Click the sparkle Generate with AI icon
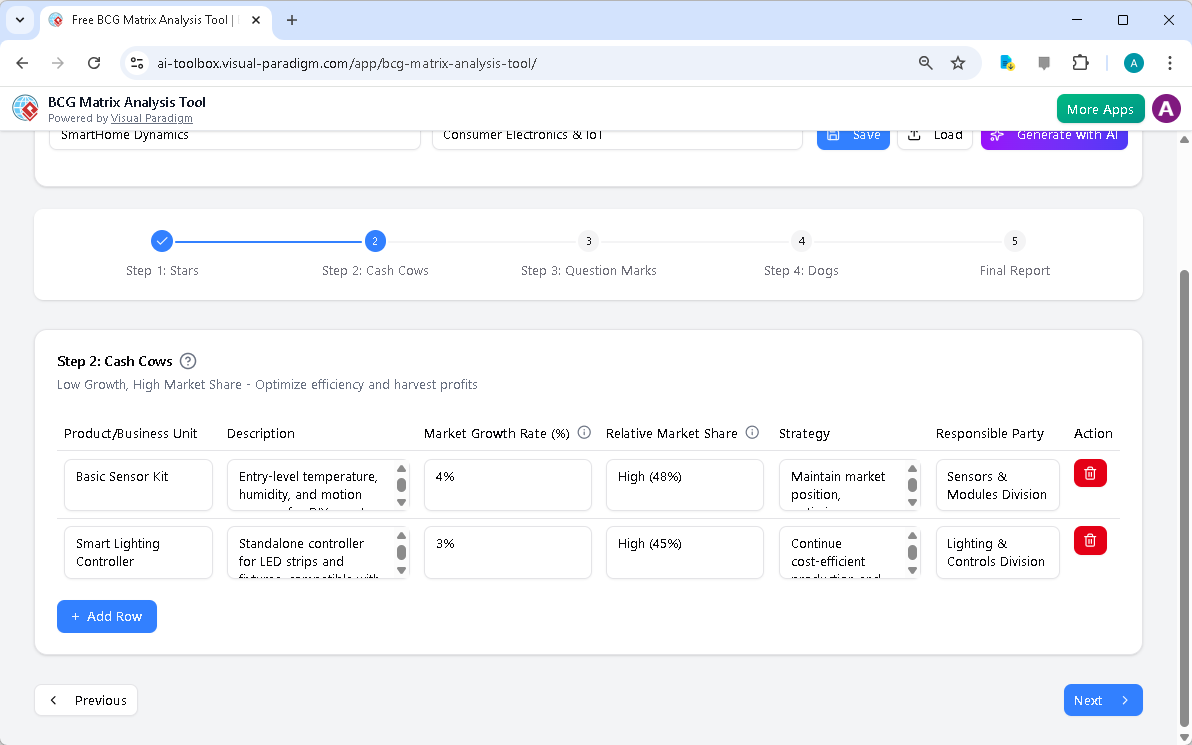This screenshot has width=1192, height=745. [x=996, y=134]
